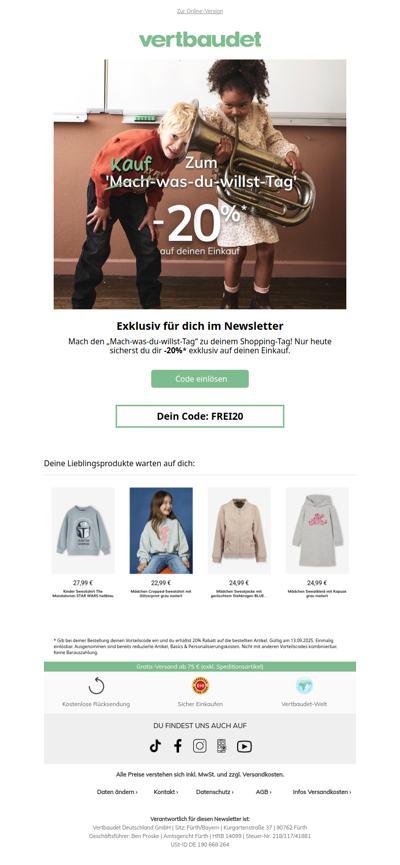Open the Zur Online-Version link
Screen dimensions: 400x865
click(200, 11)
